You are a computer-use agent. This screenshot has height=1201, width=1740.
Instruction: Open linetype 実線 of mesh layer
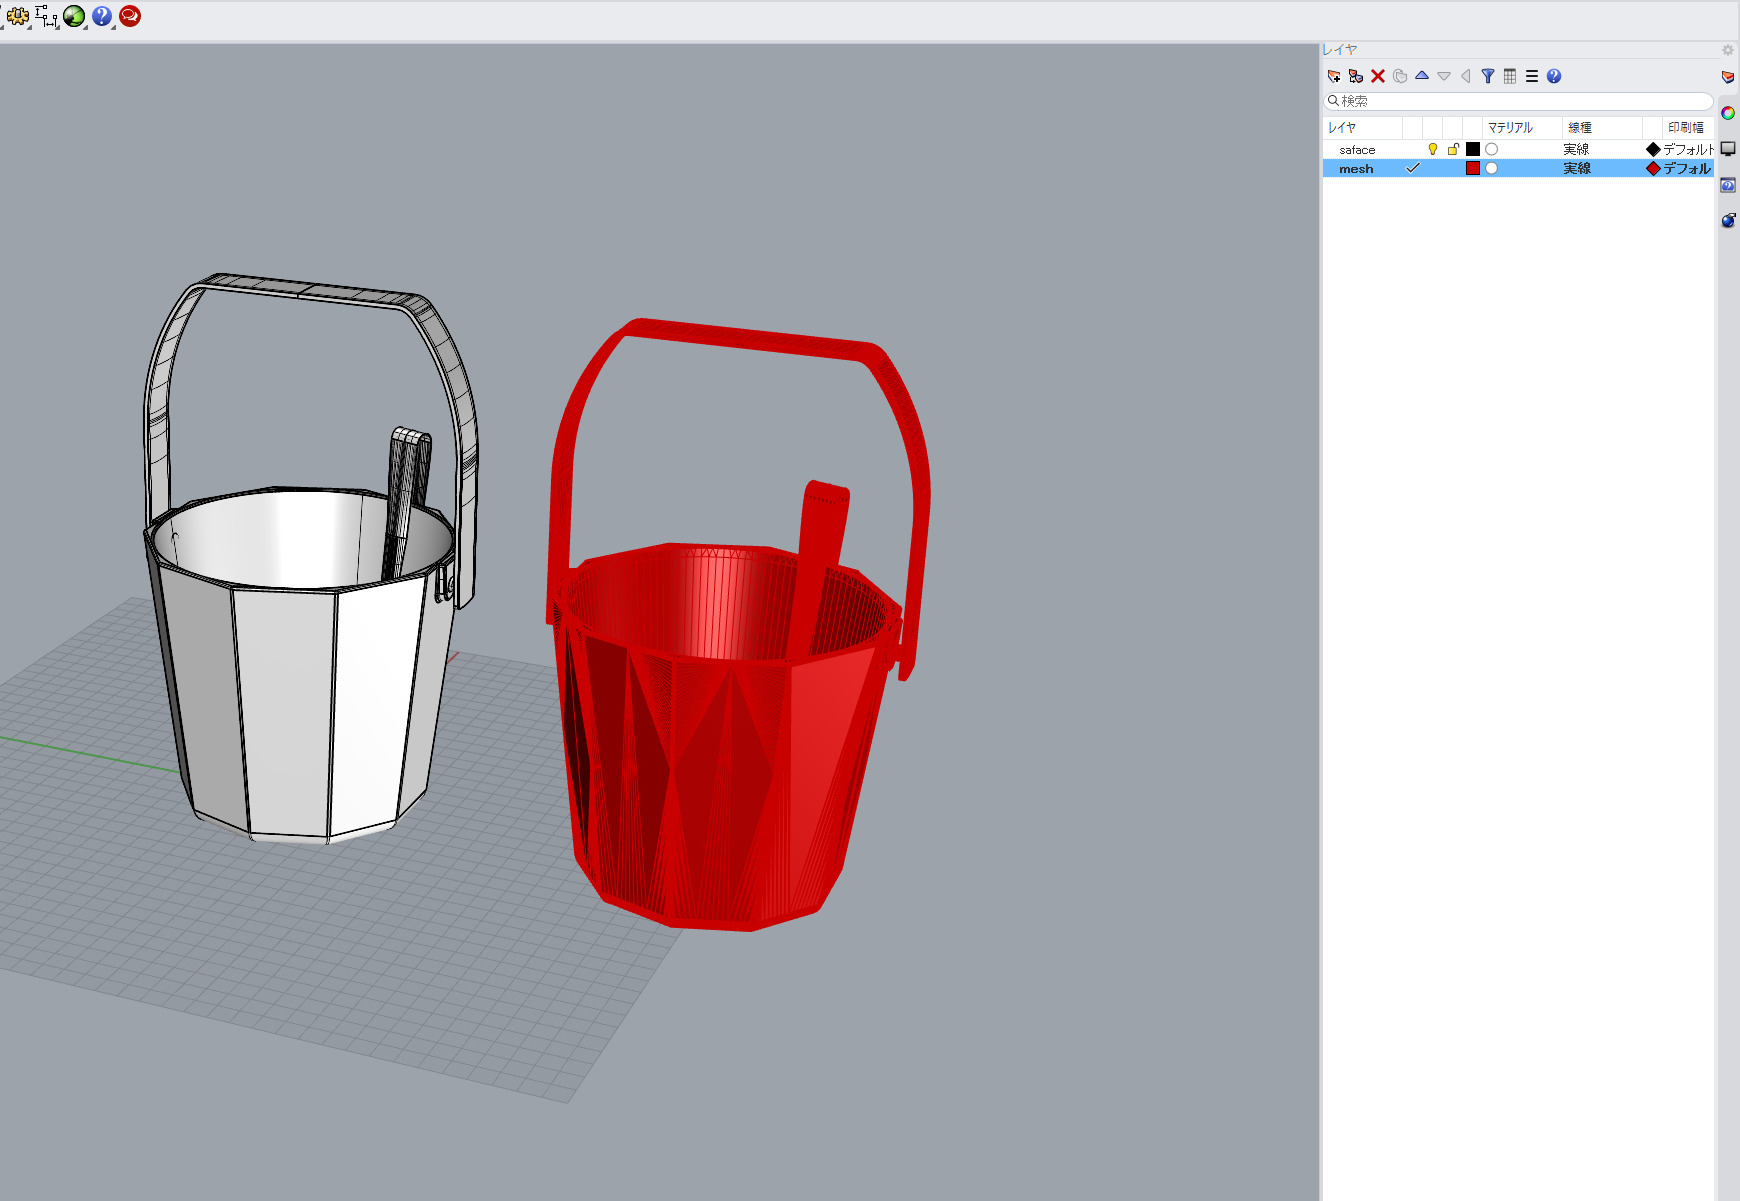point(1577,168)
